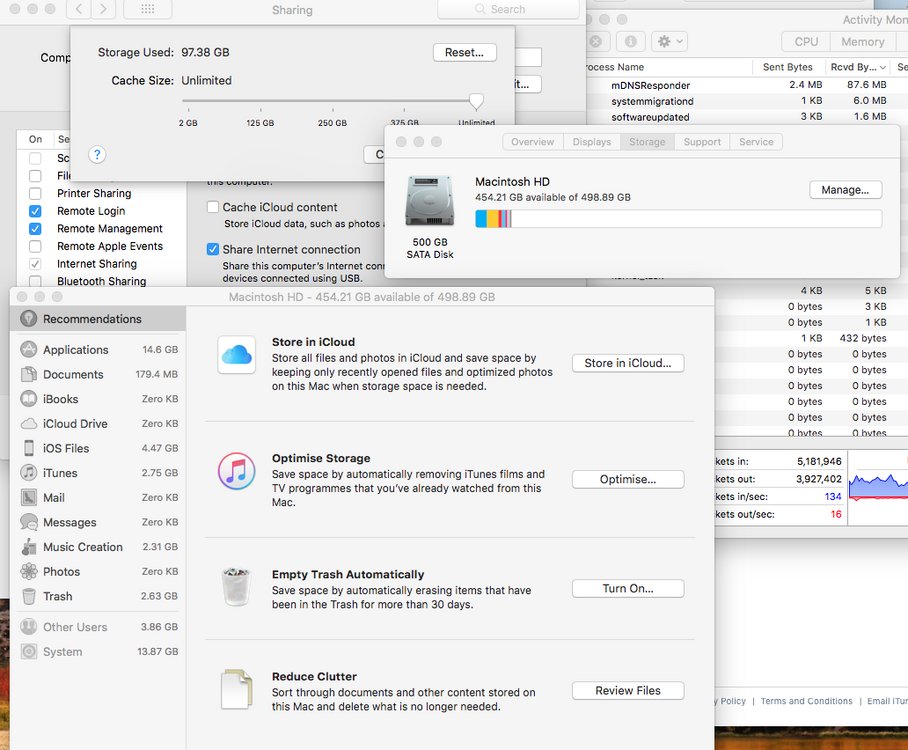Screen dimensions: 908x750
Task: Select System entry in storage sidebar
Action: point(98,652)
